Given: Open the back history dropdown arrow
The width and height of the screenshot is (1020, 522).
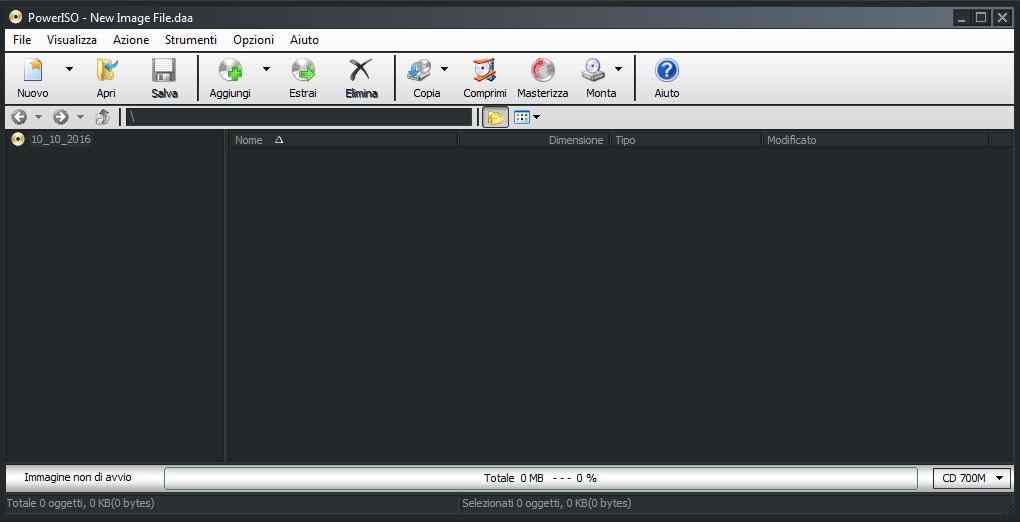Looking at the screenshot, I should pyautogui.click(x=38, y=117).
